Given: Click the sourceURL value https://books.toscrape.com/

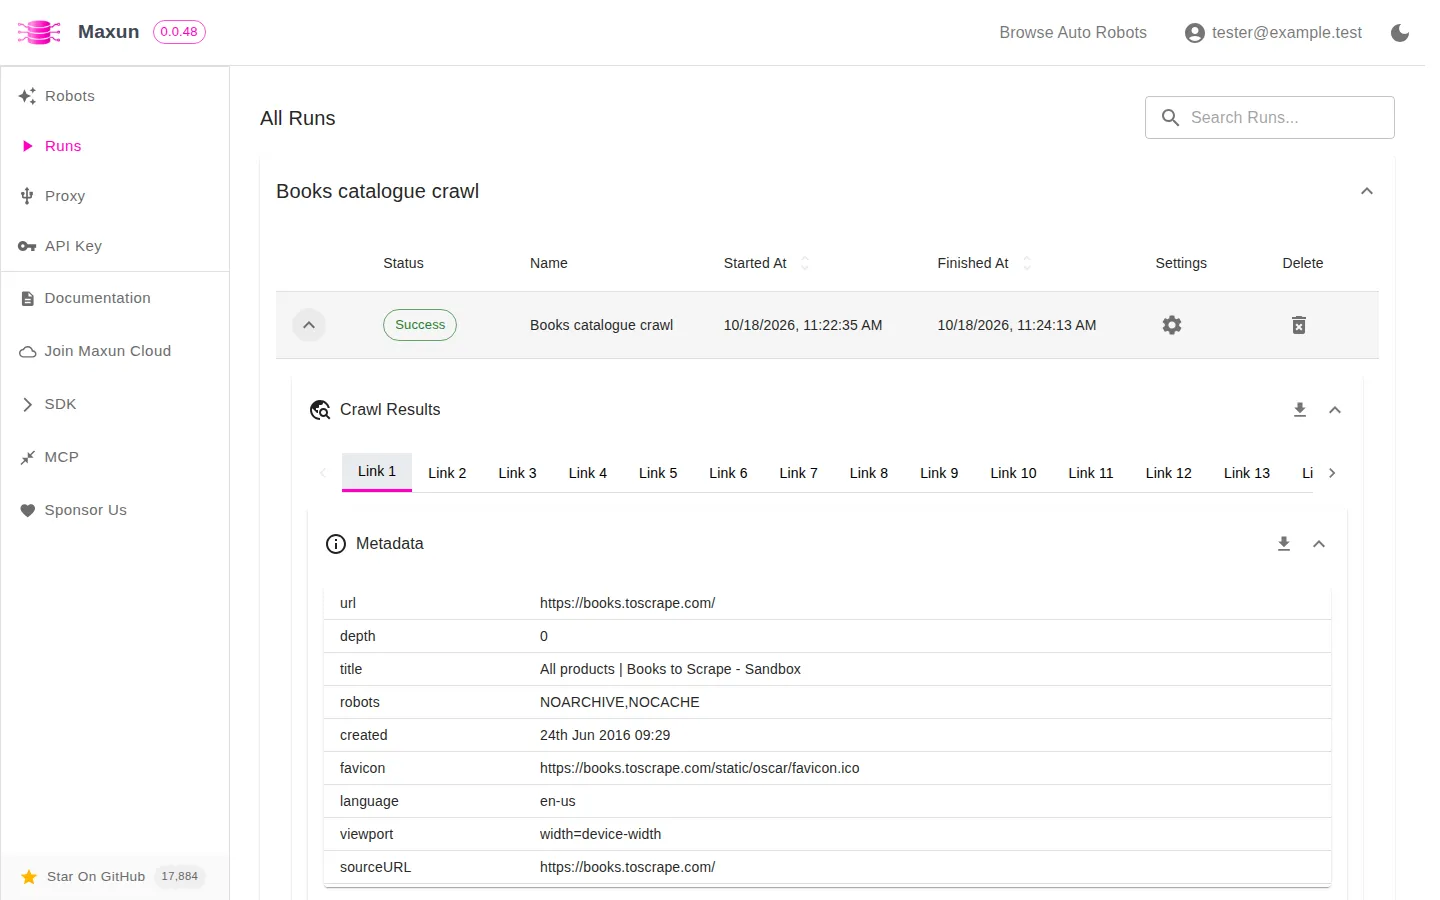Looking at the screenshot, I should click(x=627, y=867).
